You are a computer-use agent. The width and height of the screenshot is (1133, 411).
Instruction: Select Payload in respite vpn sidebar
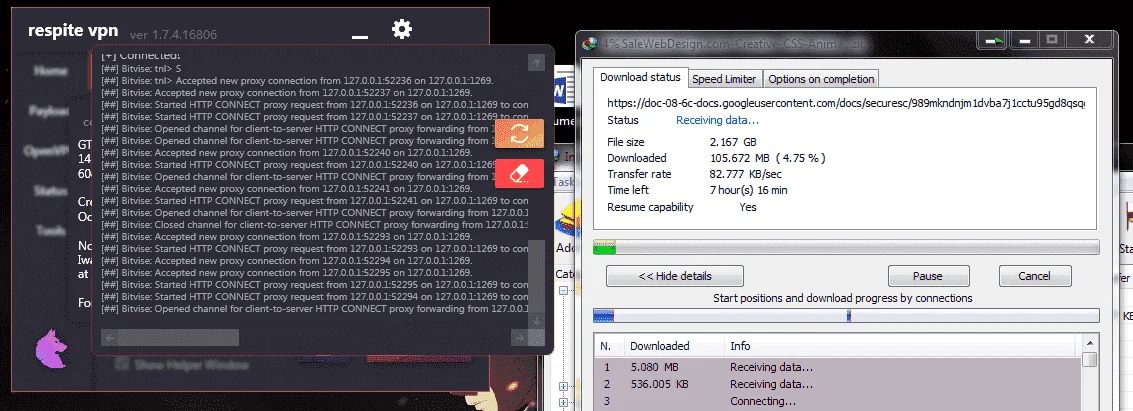coord(49,111)
